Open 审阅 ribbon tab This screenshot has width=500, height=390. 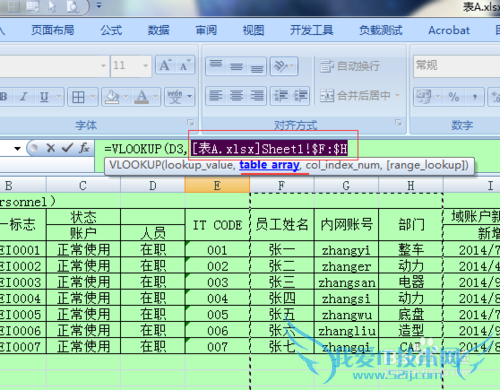pos(206,30)
